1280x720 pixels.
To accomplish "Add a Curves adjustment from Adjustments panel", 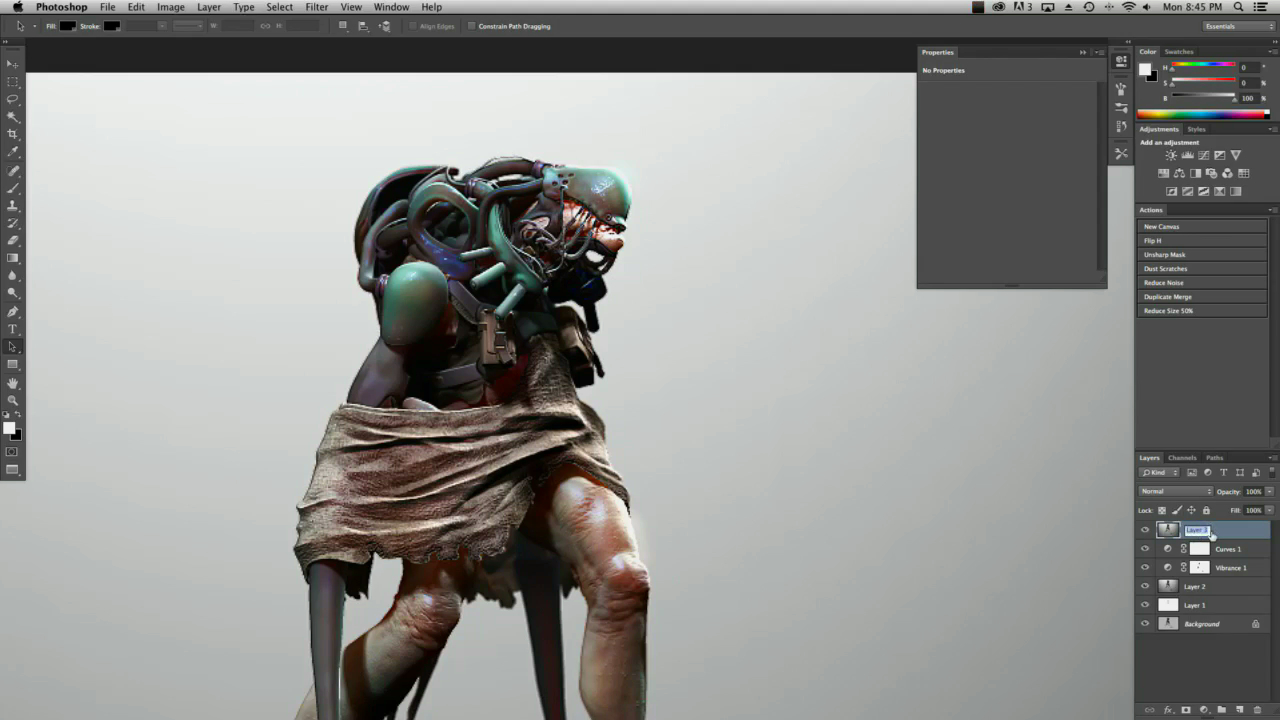I will tap(1203, 155).
